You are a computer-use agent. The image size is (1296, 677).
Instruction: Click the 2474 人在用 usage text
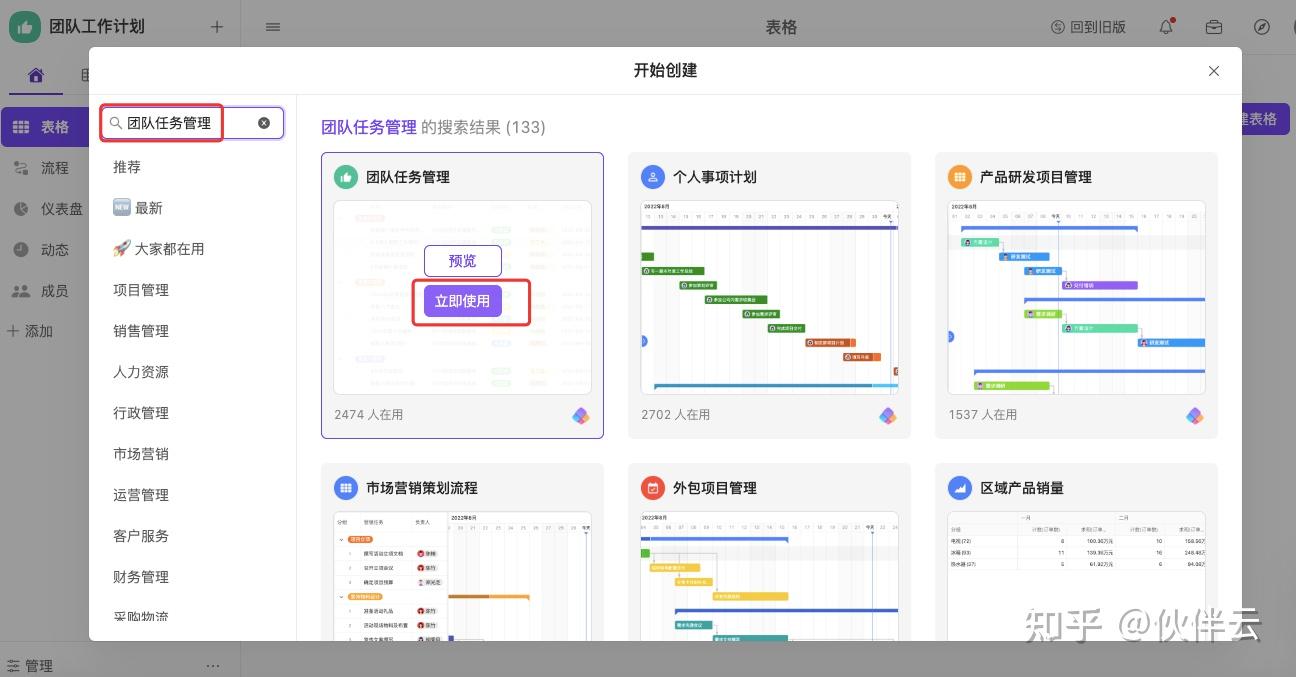[x=369, y=414]
